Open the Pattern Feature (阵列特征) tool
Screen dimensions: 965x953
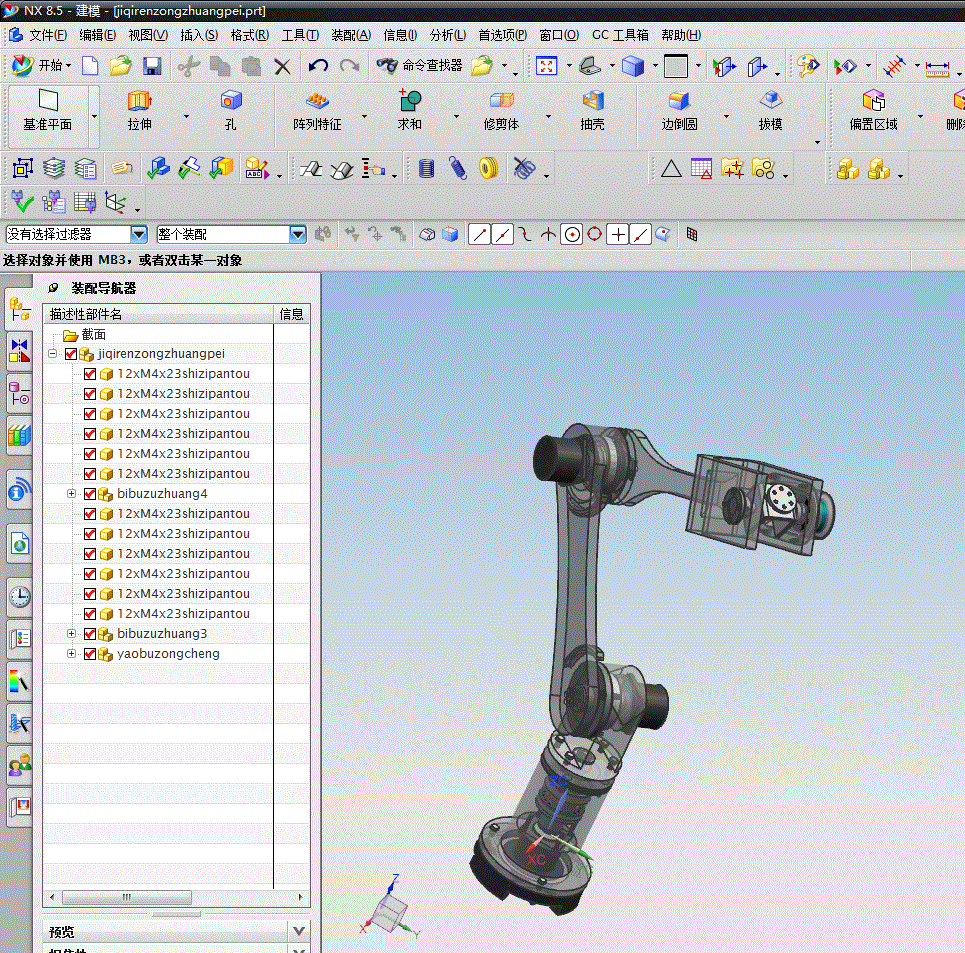tap(317, 101)
